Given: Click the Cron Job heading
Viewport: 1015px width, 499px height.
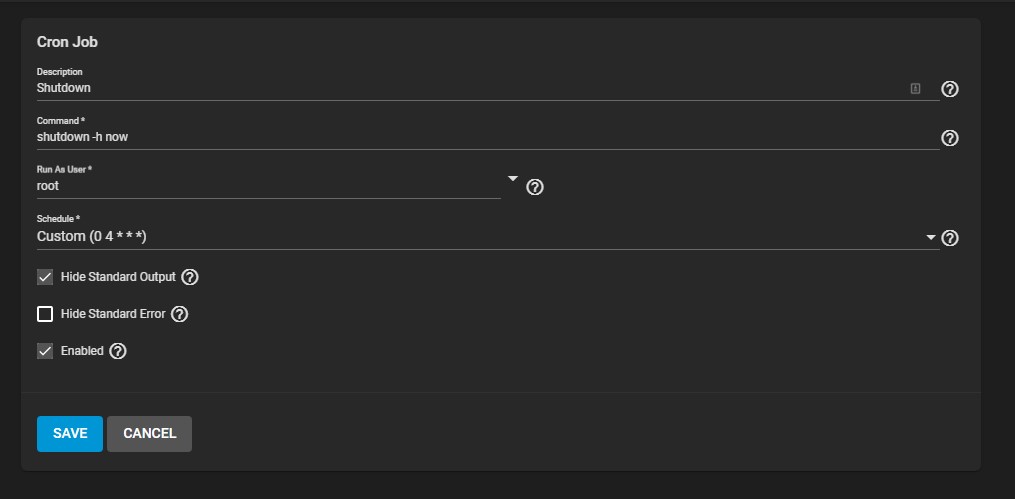Looking at the screenshot, I should (67, 42).
